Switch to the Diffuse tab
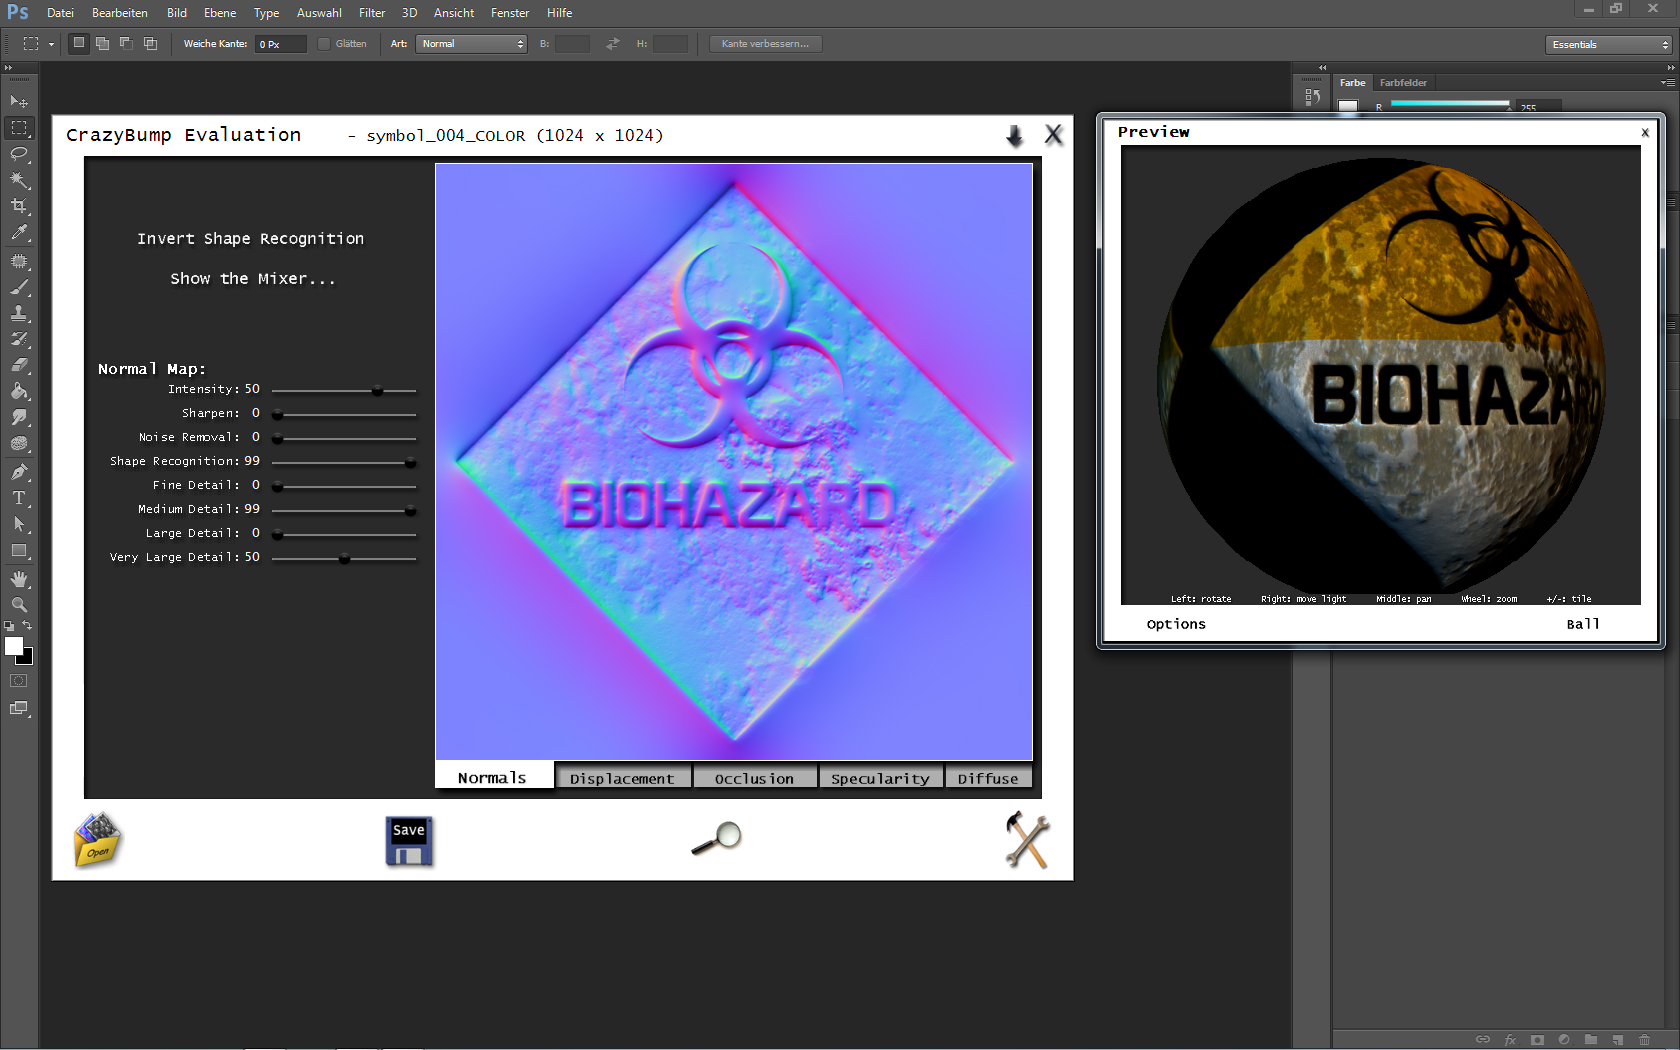The image size is (1680, 1050). click(988, 778)
